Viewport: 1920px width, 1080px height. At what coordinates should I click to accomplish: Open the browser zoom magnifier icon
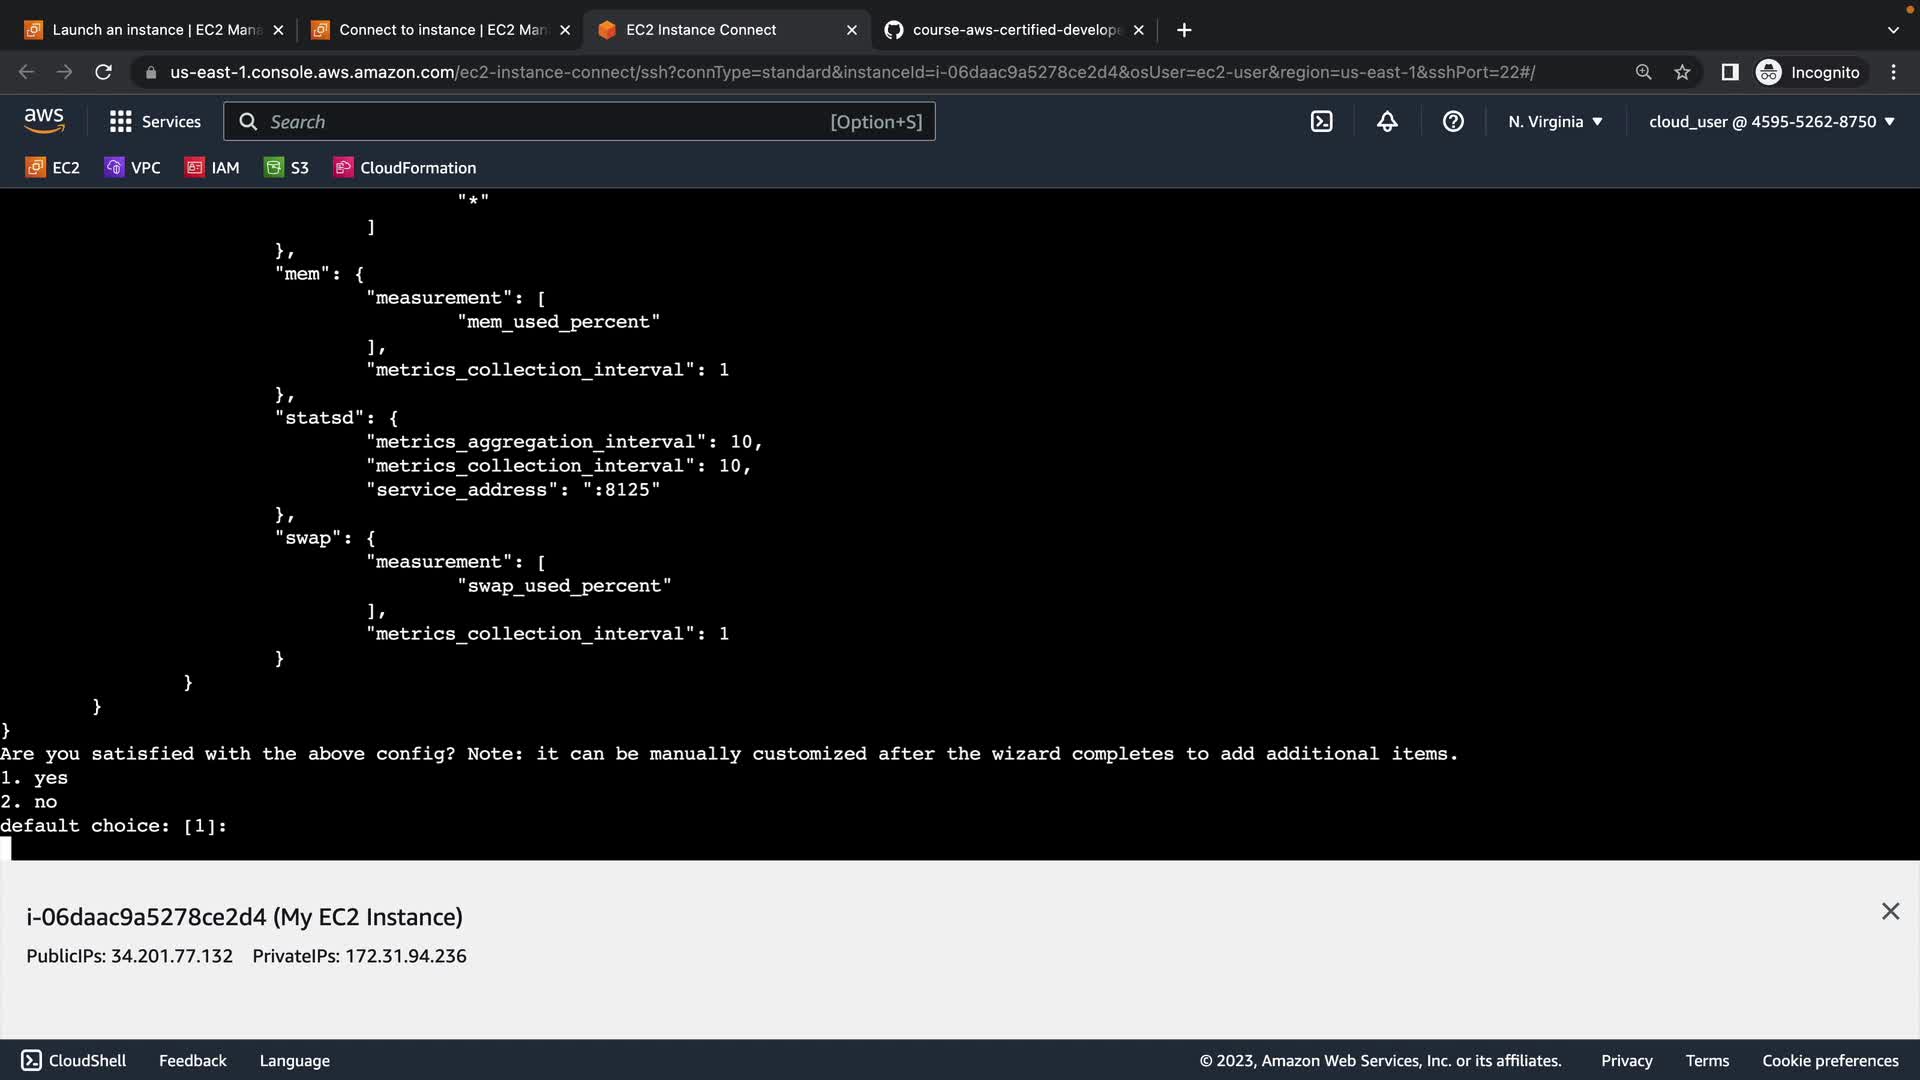[1643, 72]
